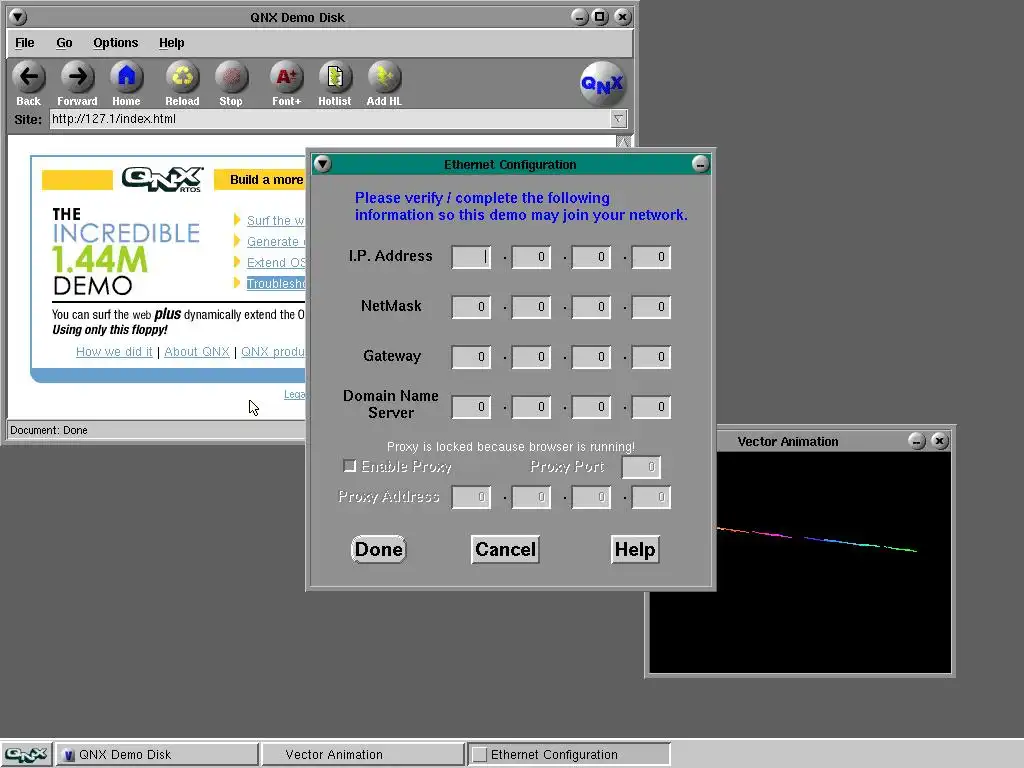Click the first I.P. Address octet field
The image size is (1024, 768).
pyautogui.click(x=471, y=257)
